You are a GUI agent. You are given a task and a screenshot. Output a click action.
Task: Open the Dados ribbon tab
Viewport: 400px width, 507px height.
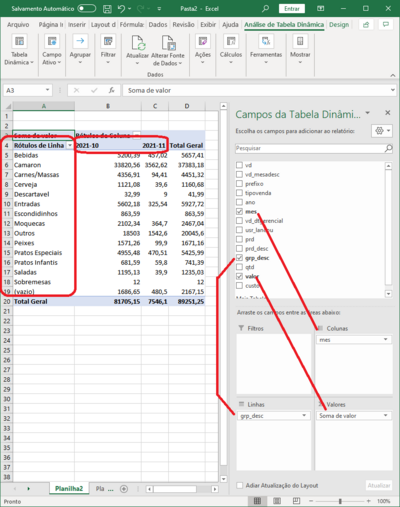[x=158, y=25]
